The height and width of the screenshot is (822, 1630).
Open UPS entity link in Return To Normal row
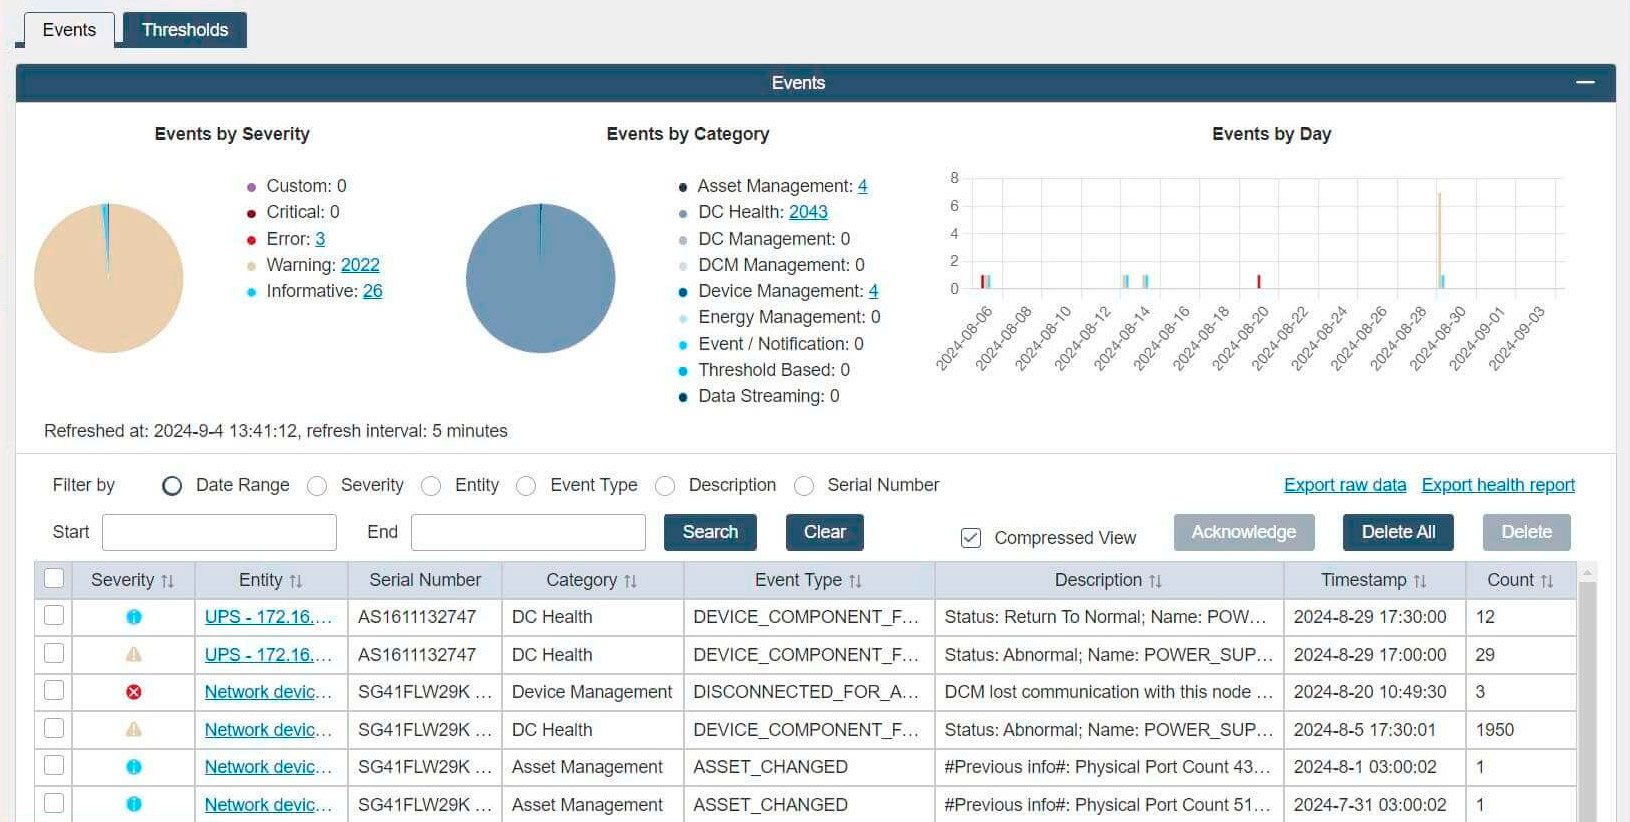268,617
